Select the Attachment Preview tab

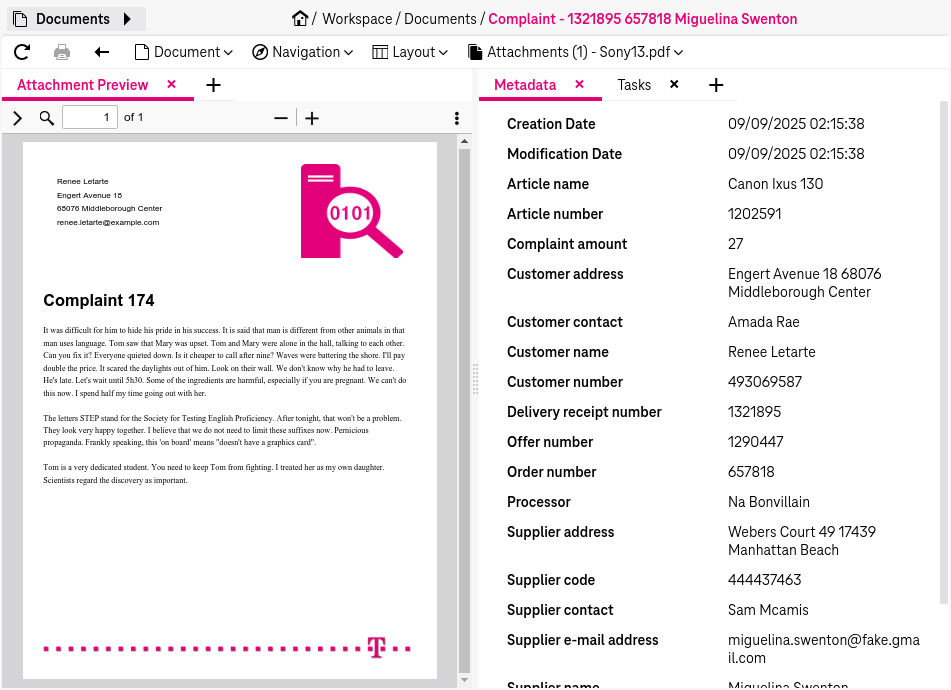81,85
